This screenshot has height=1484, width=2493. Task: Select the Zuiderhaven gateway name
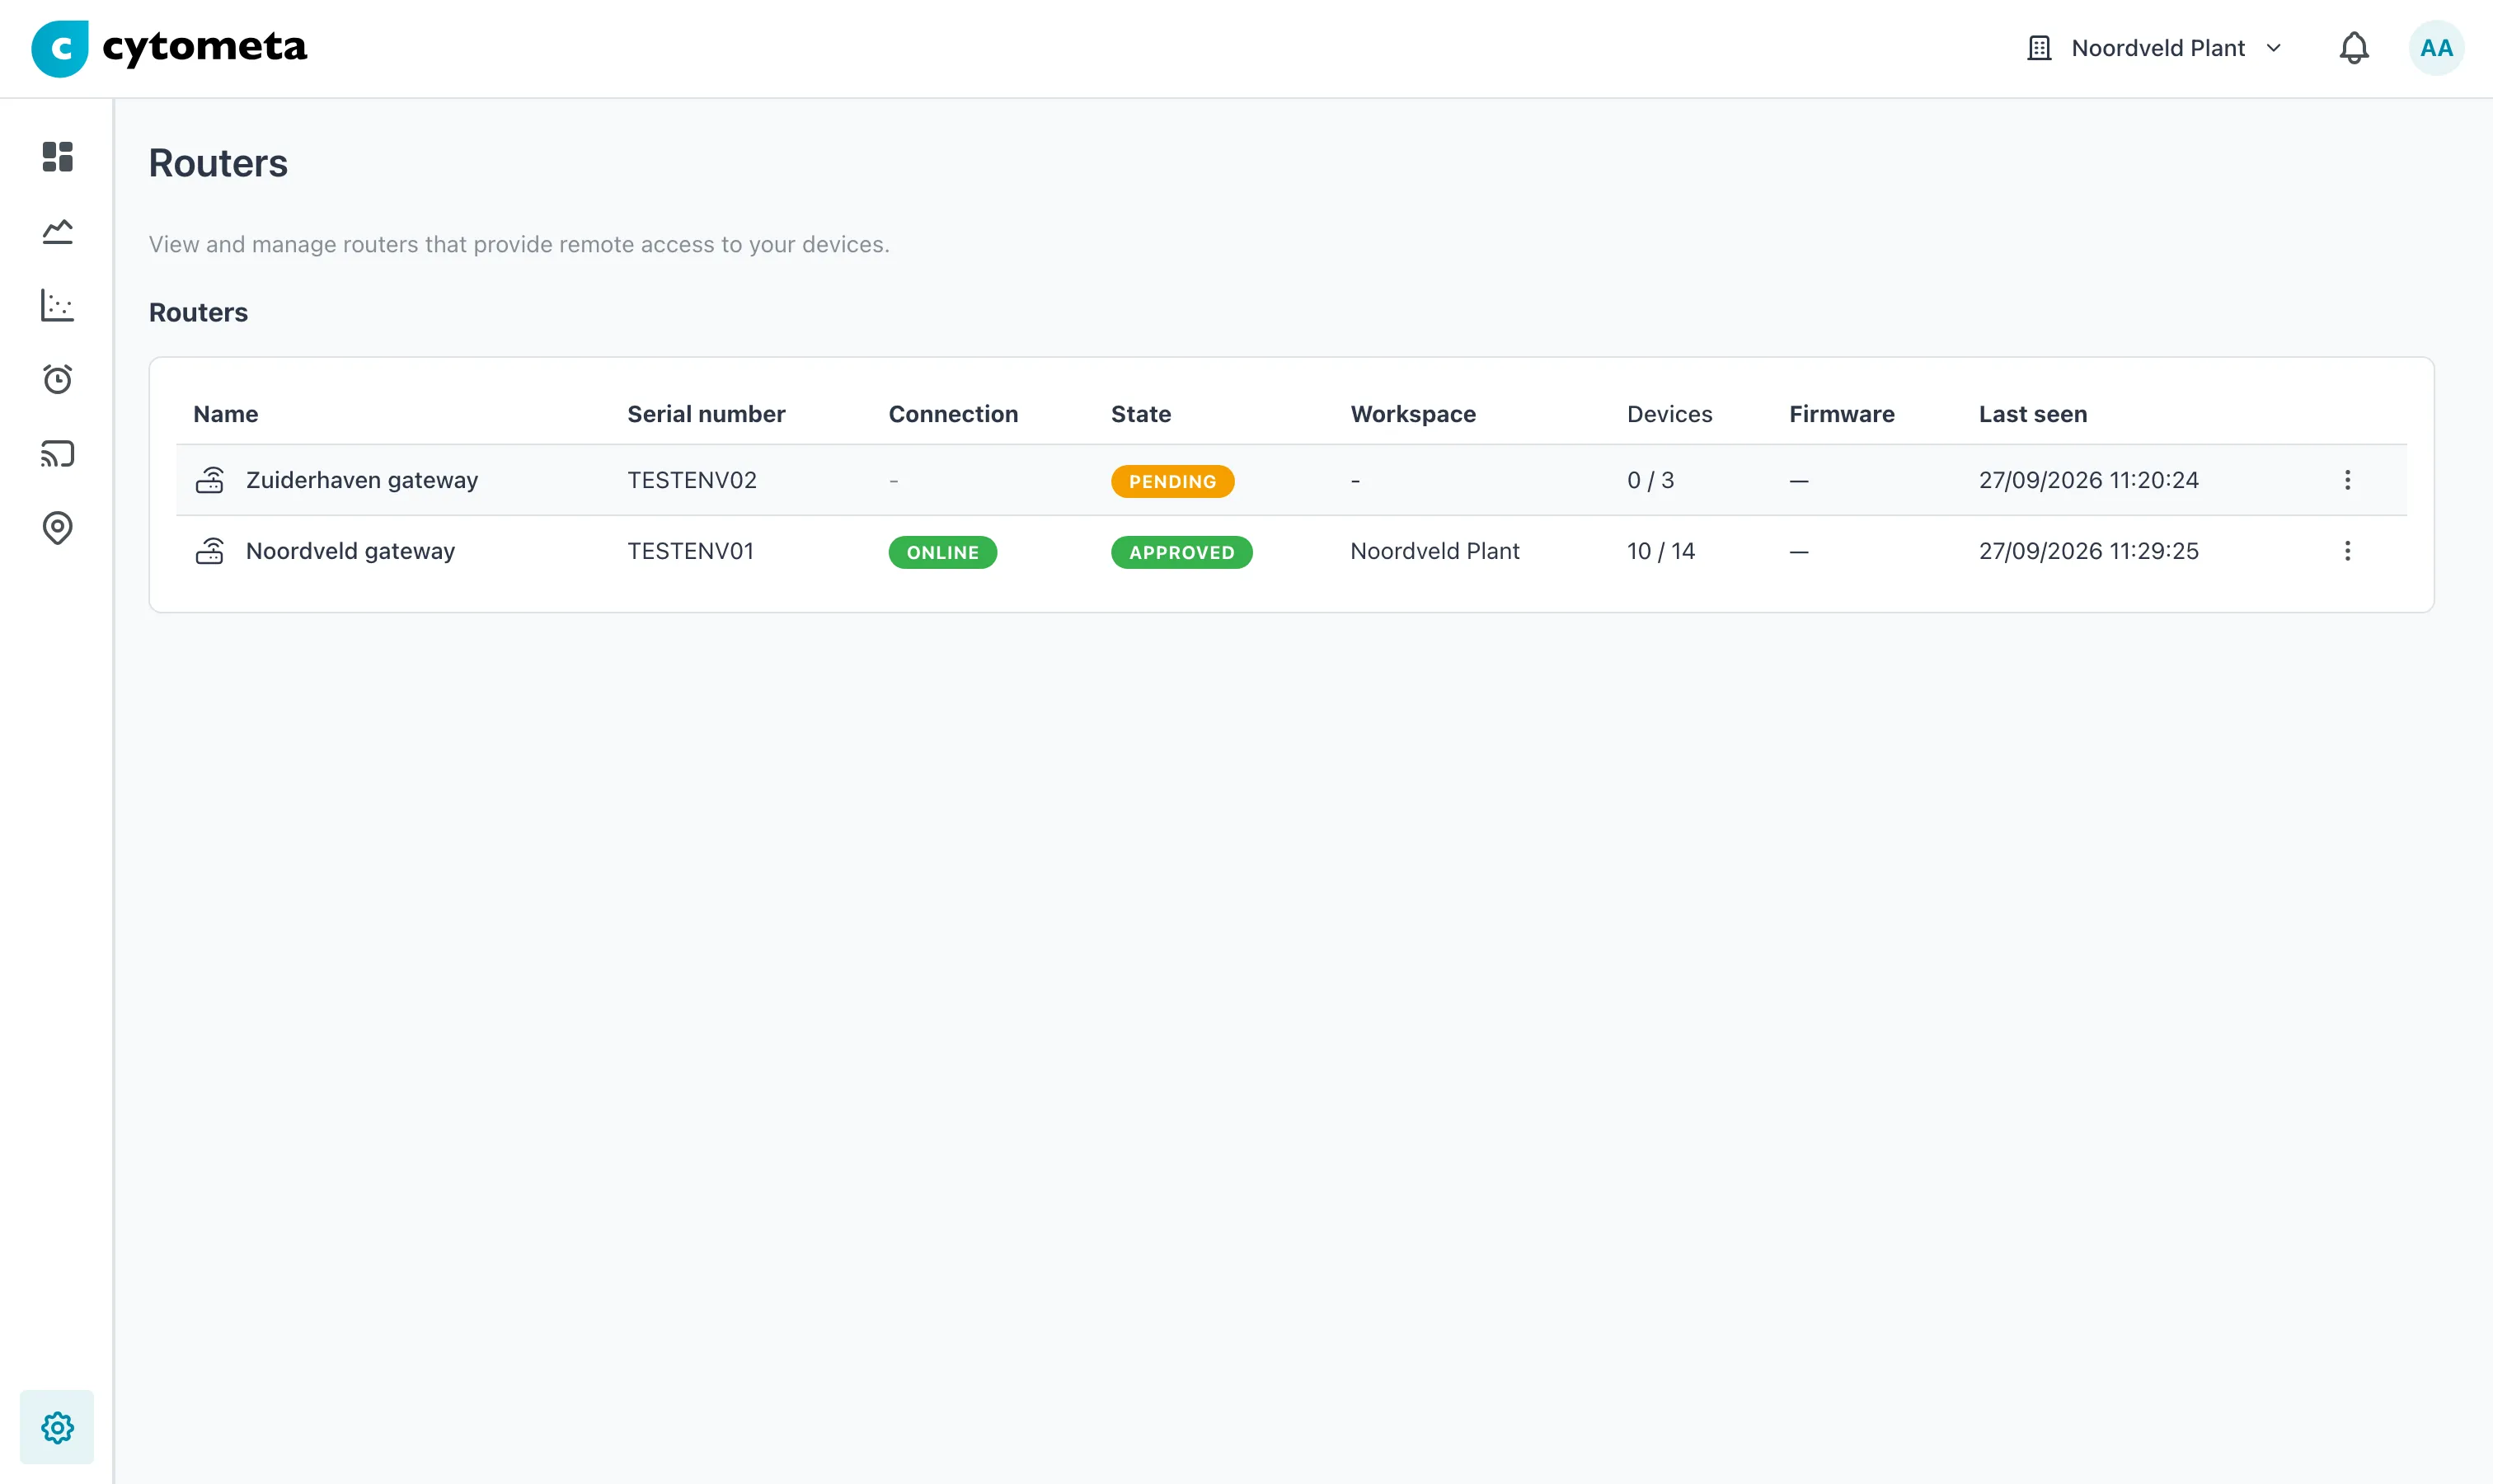click(x=362, y=480)
